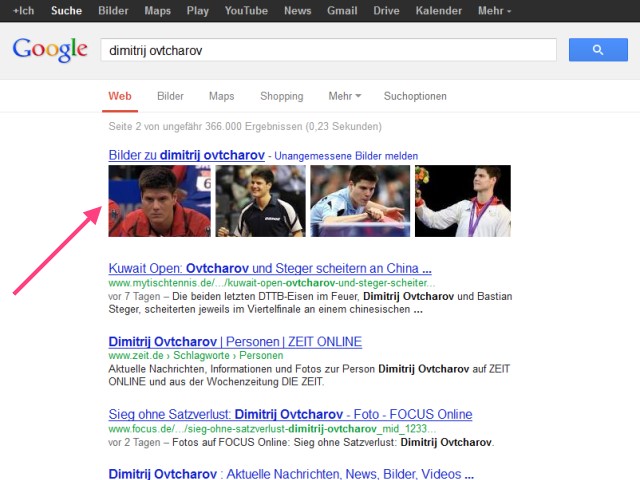This screenshot has width=640, height=480.
Task: Open Bilder in the top black bar
Action: pyautogui.click(x=113, y=11)
